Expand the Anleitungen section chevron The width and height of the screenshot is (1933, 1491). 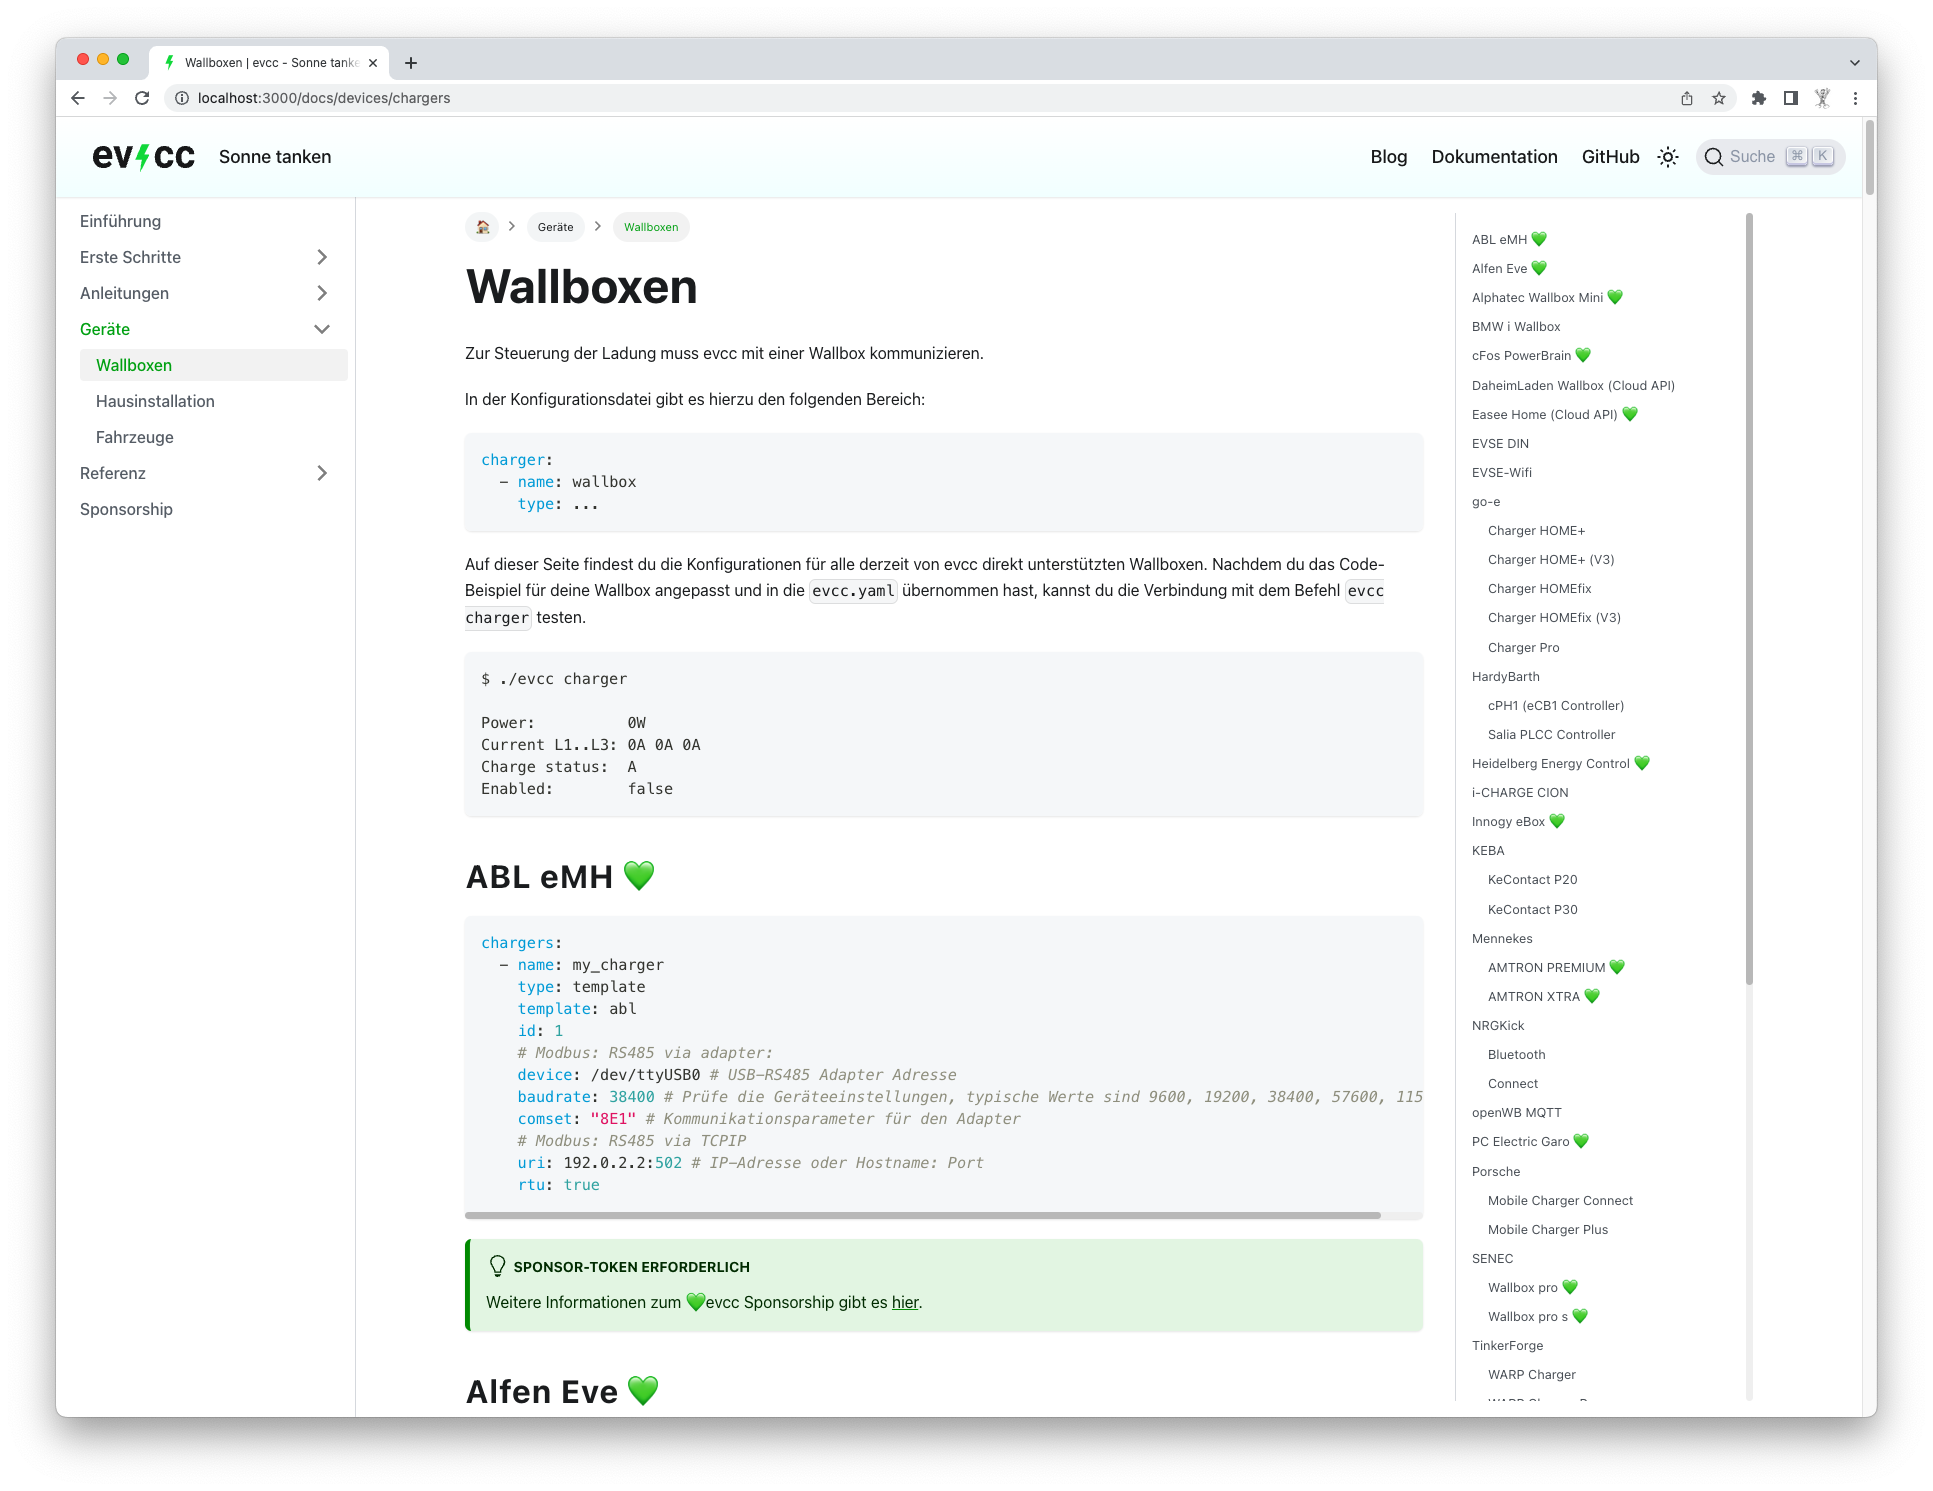click(x=322, y=293)
